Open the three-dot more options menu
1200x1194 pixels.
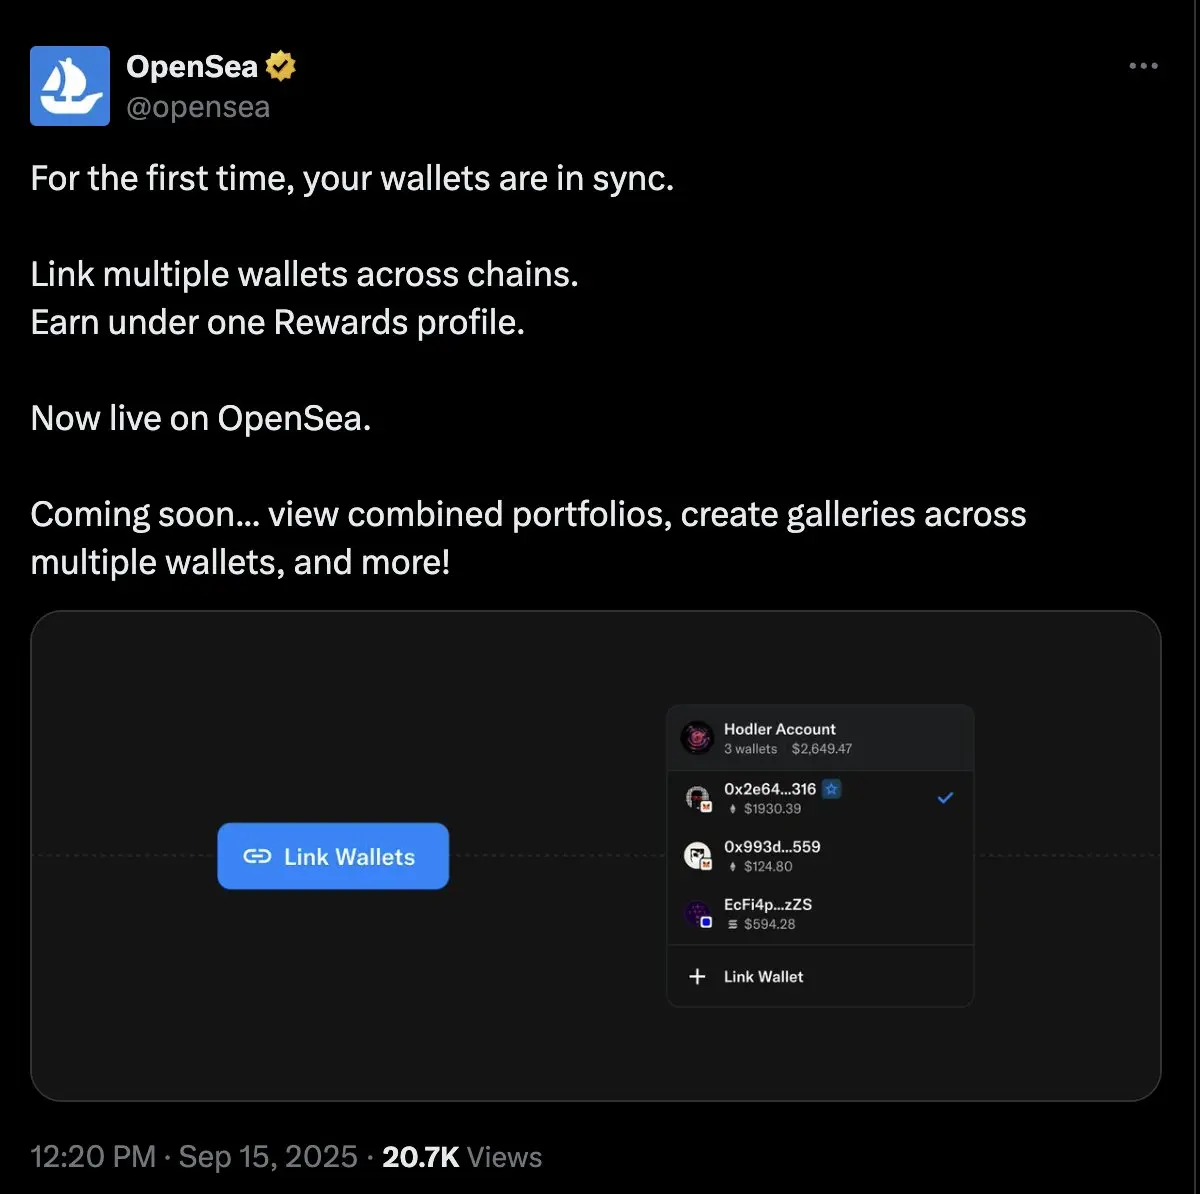click(x=1143, y=66)
